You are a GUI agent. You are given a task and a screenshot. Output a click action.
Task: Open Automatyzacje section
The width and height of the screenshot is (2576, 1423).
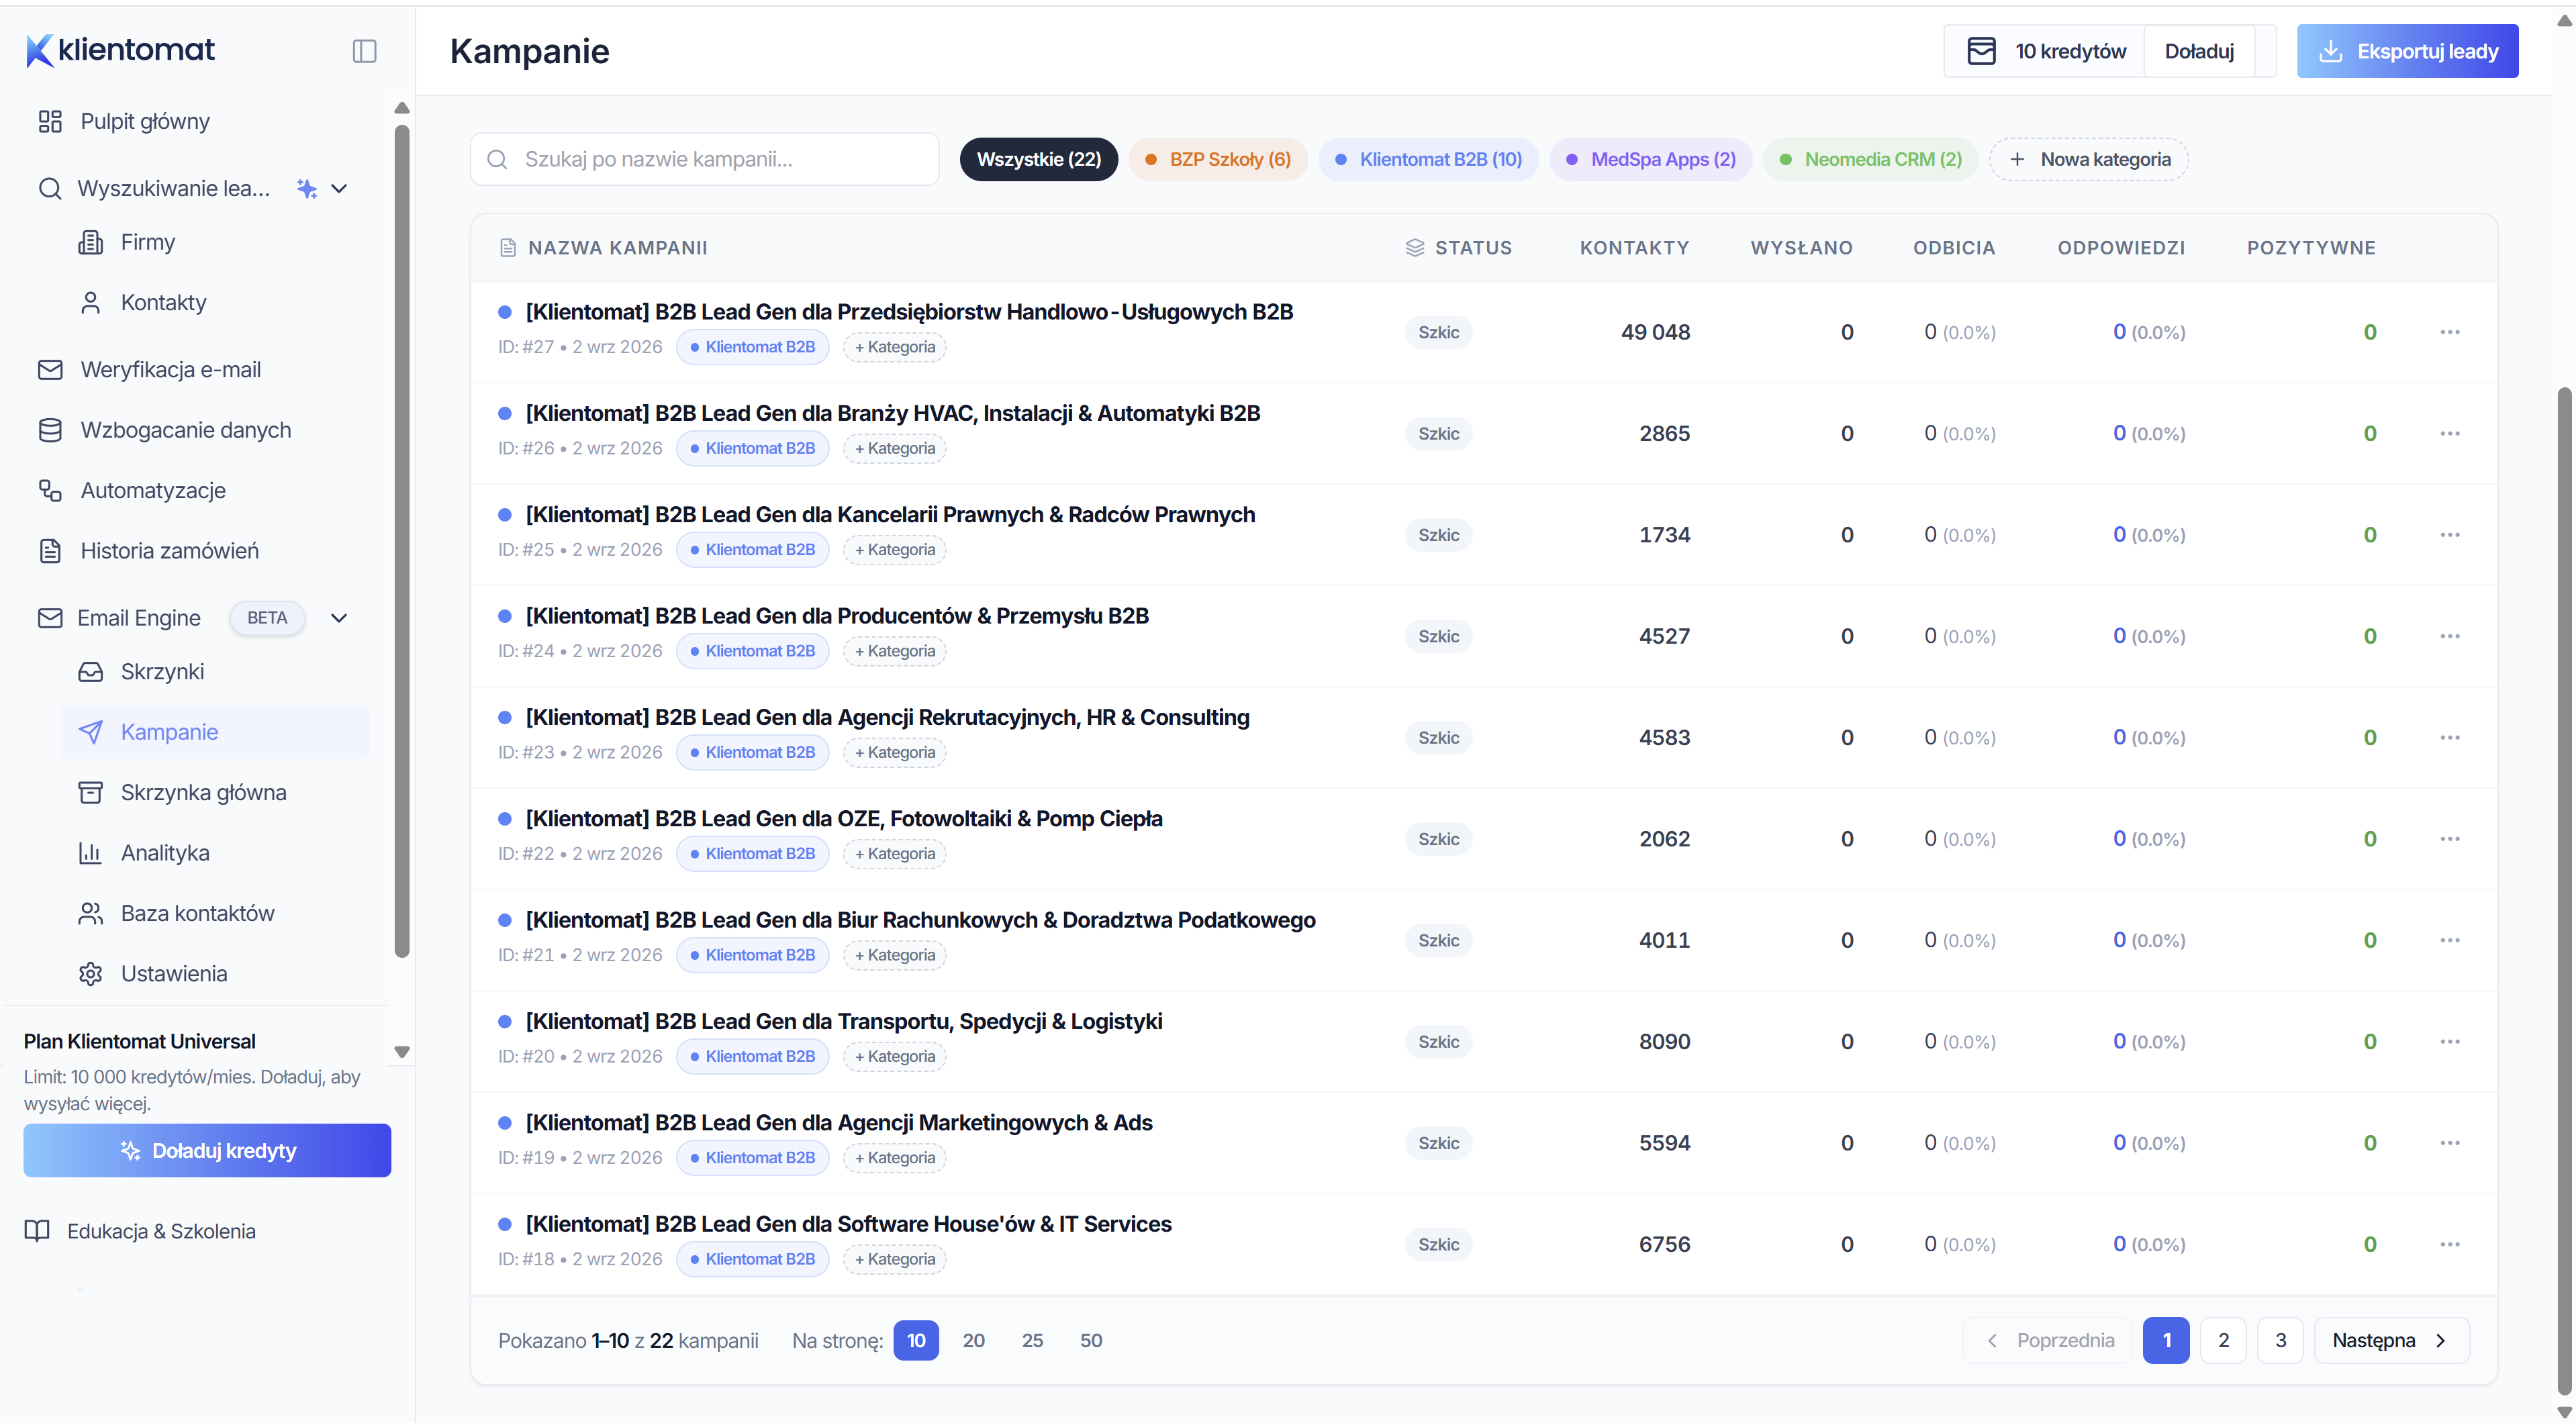click(x=131, y=490)
